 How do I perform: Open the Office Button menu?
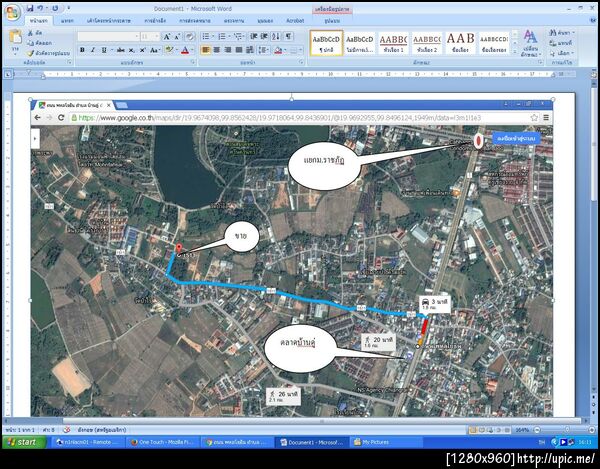point(13,13)
